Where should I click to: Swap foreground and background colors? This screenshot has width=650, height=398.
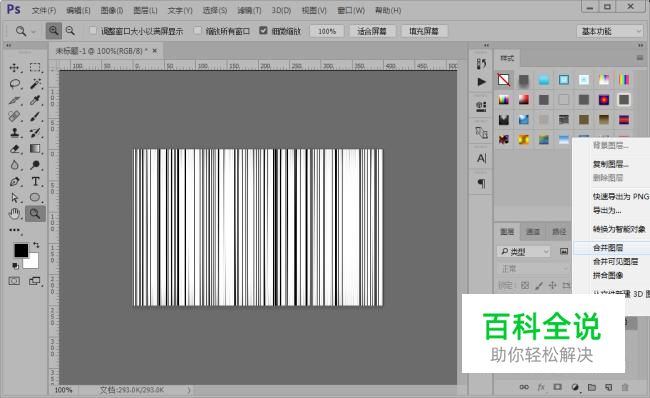click(x=36, y=245)
